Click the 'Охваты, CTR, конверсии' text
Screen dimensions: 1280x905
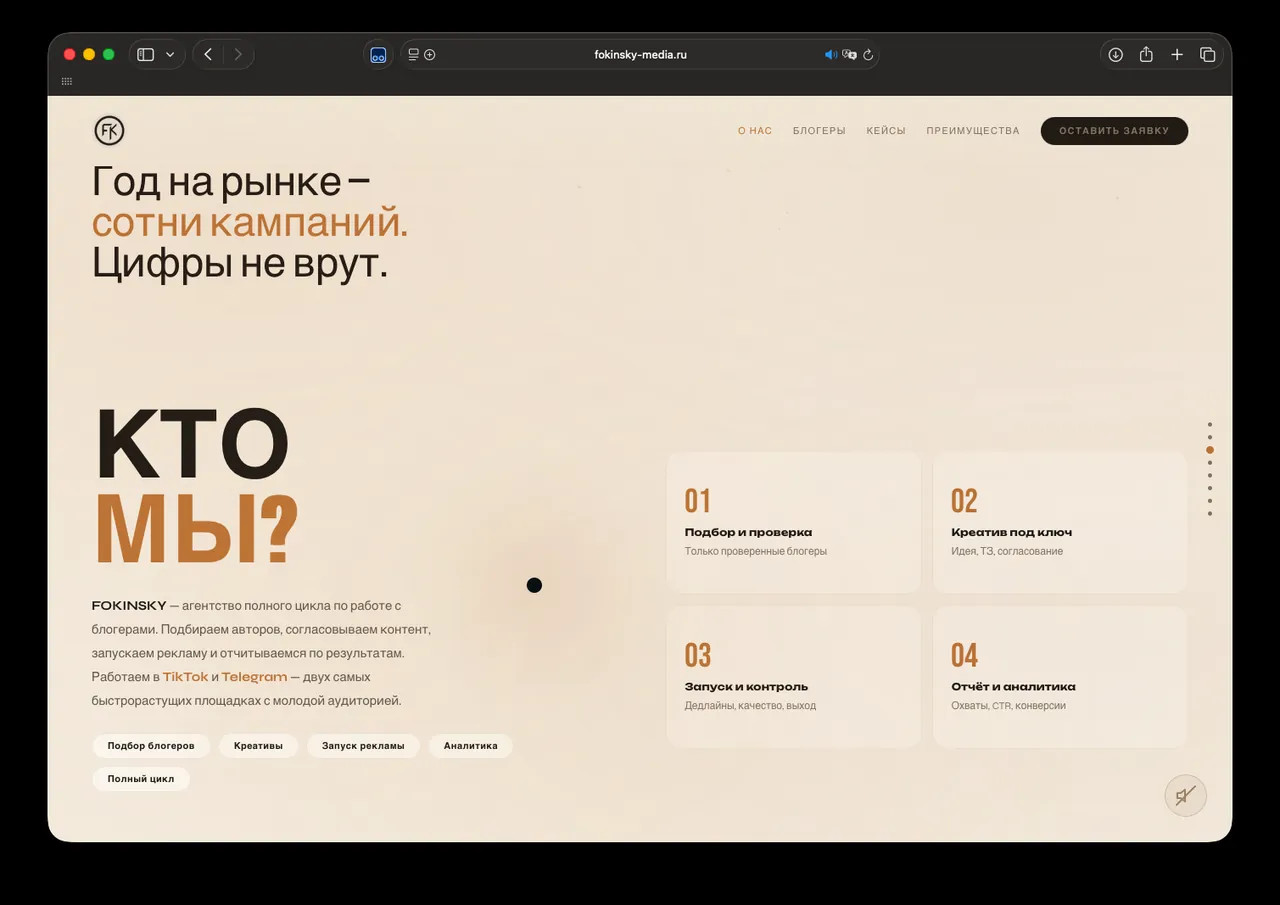tap(1008, 706)
